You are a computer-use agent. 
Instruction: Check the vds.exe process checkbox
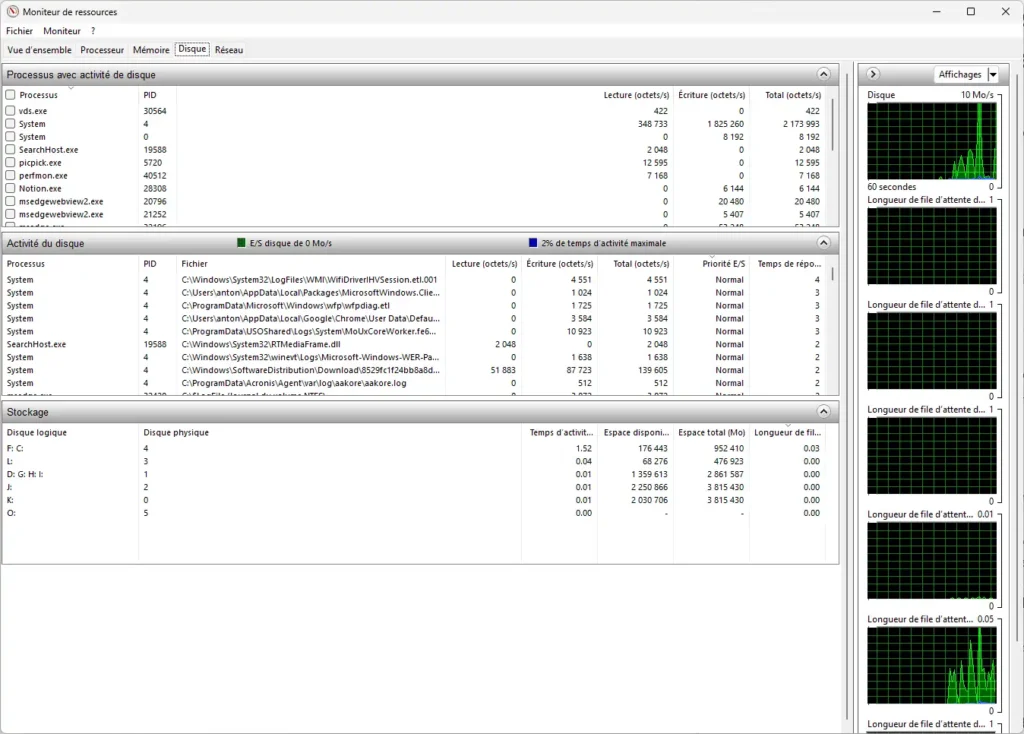pos(10,111)
